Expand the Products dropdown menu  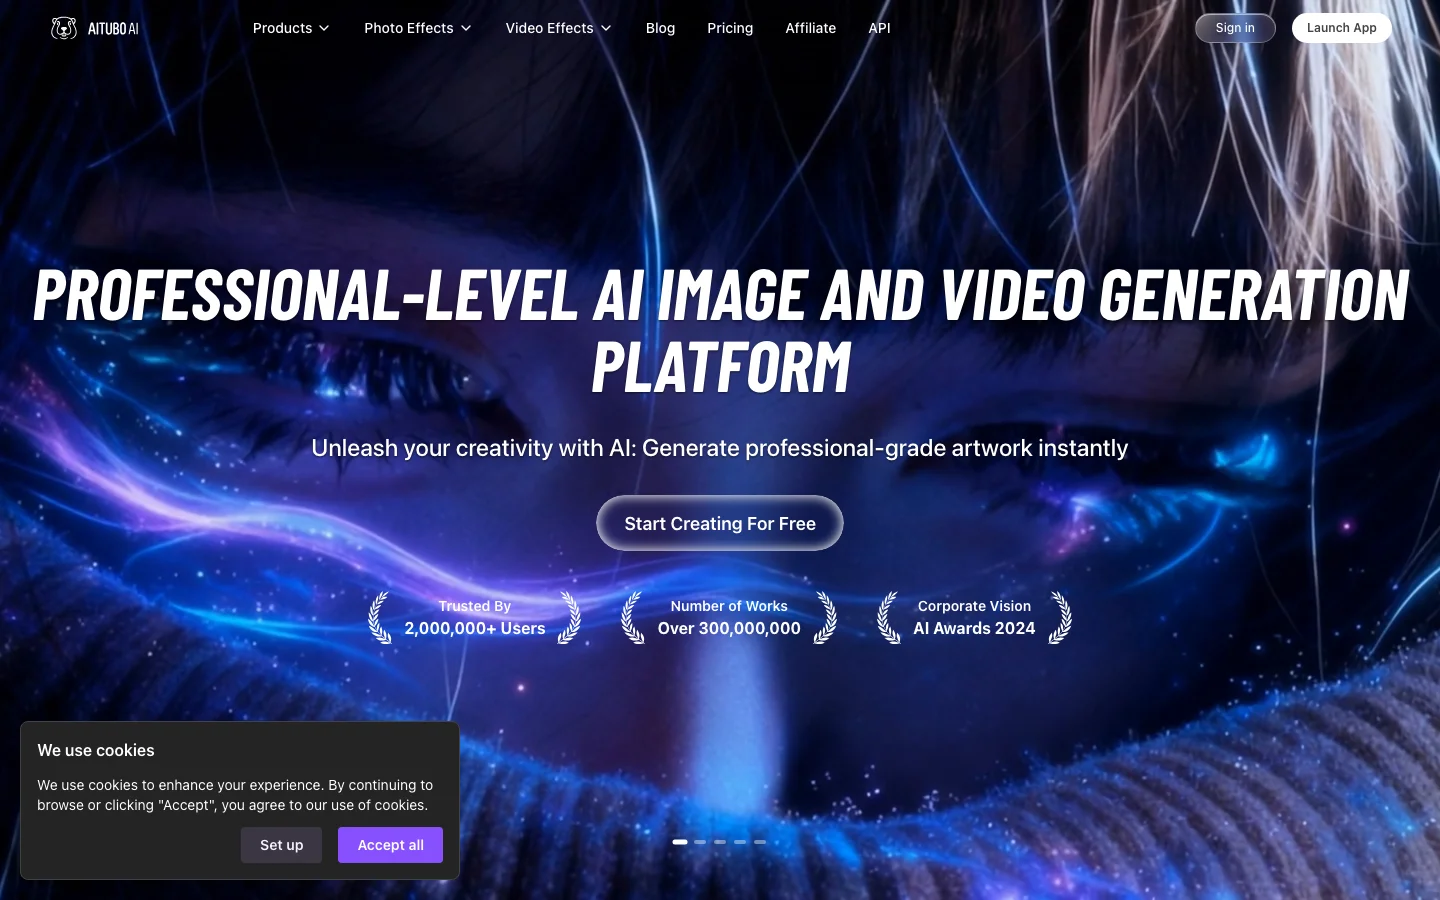(x=291, y=28)
